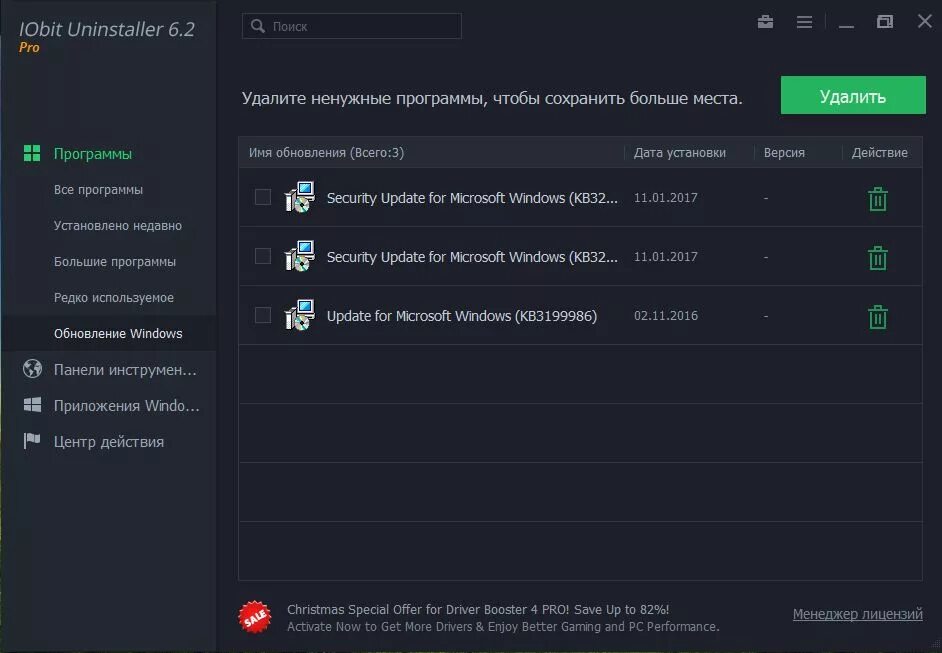Click the green Программы grid icon

coord(32,153)
